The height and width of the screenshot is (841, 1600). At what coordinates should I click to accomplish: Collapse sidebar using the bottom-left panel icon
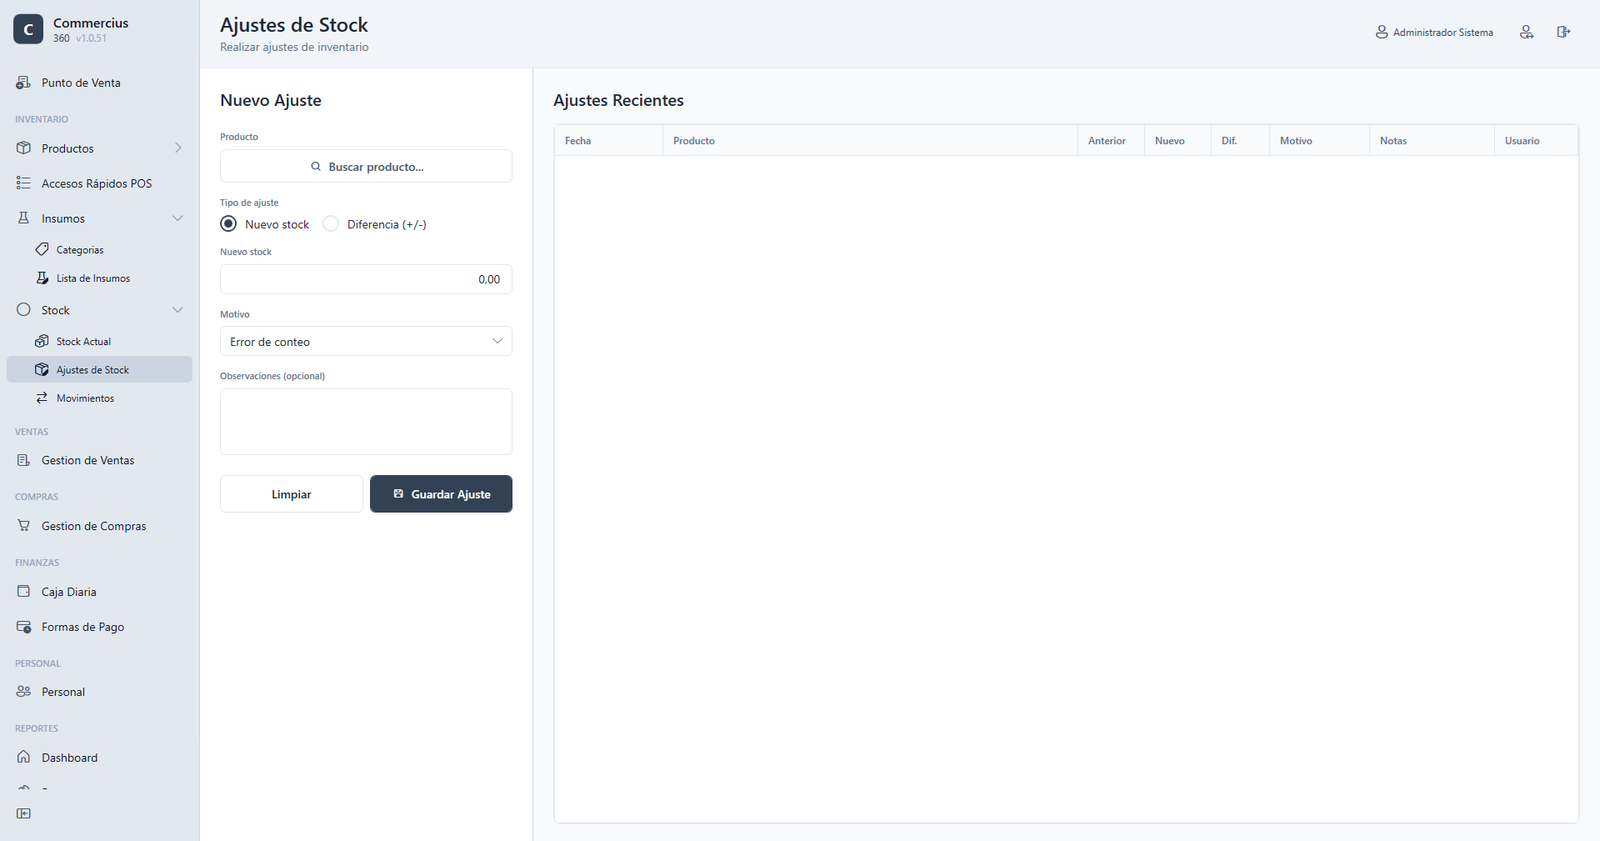pos(24,813)
